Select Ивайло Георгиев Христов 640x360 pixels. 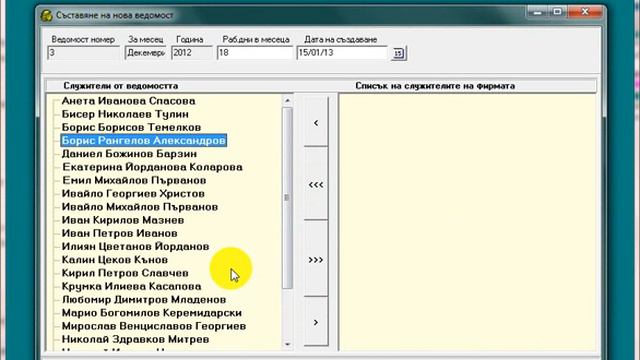tap(133, 193)
